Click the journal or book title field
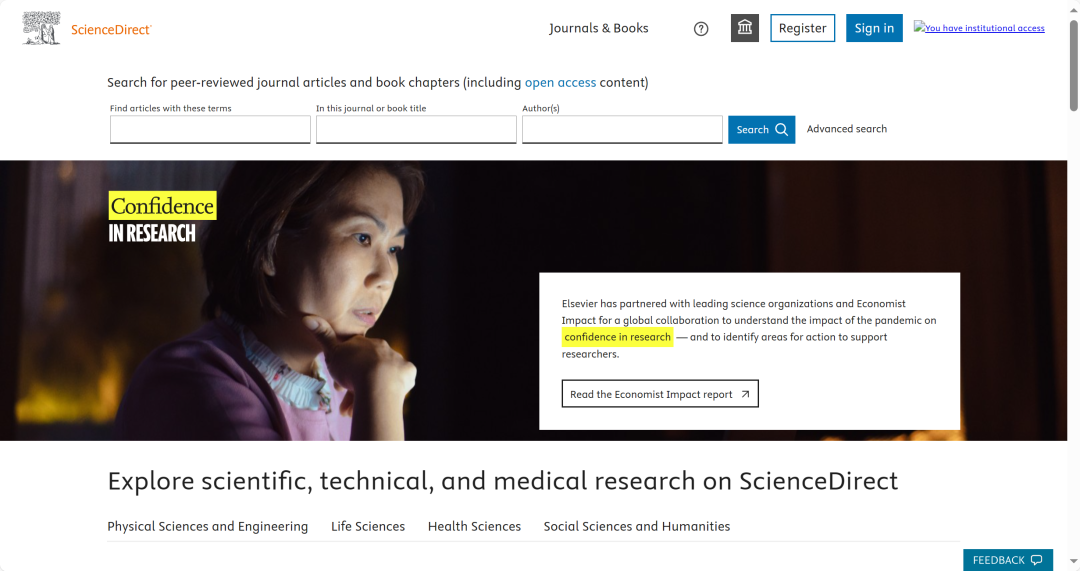The width and height of the screenshot is (1080, 571). (416, 130)
